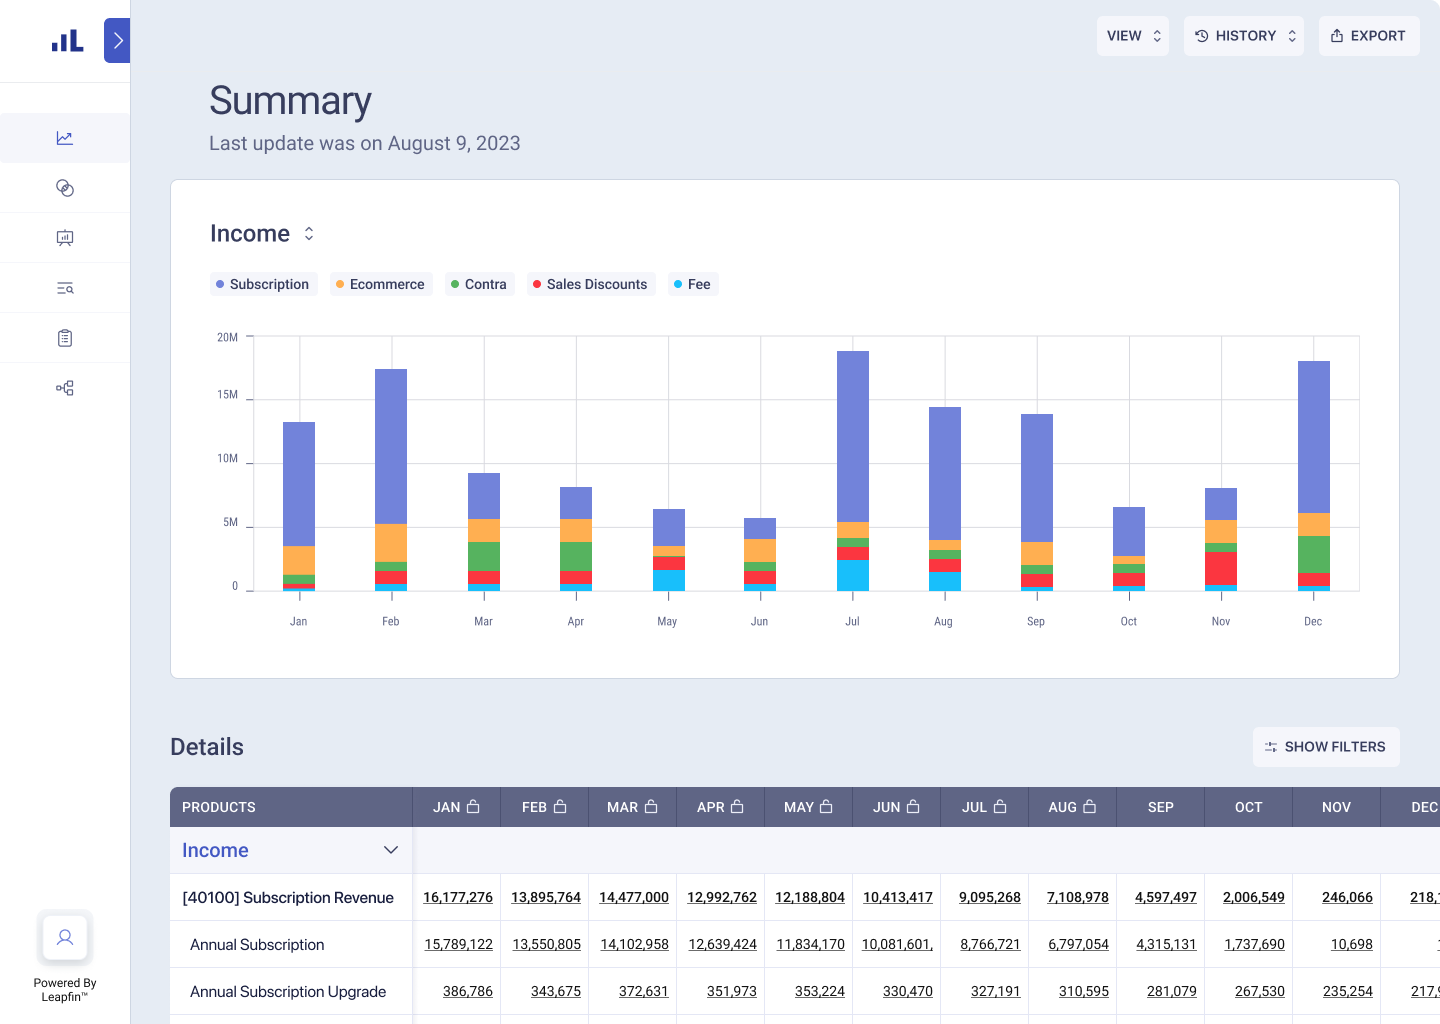The image size is (1440, 1024).
Task: Click the SHOW FILTERS control
Action: [x=1326, y=746]
